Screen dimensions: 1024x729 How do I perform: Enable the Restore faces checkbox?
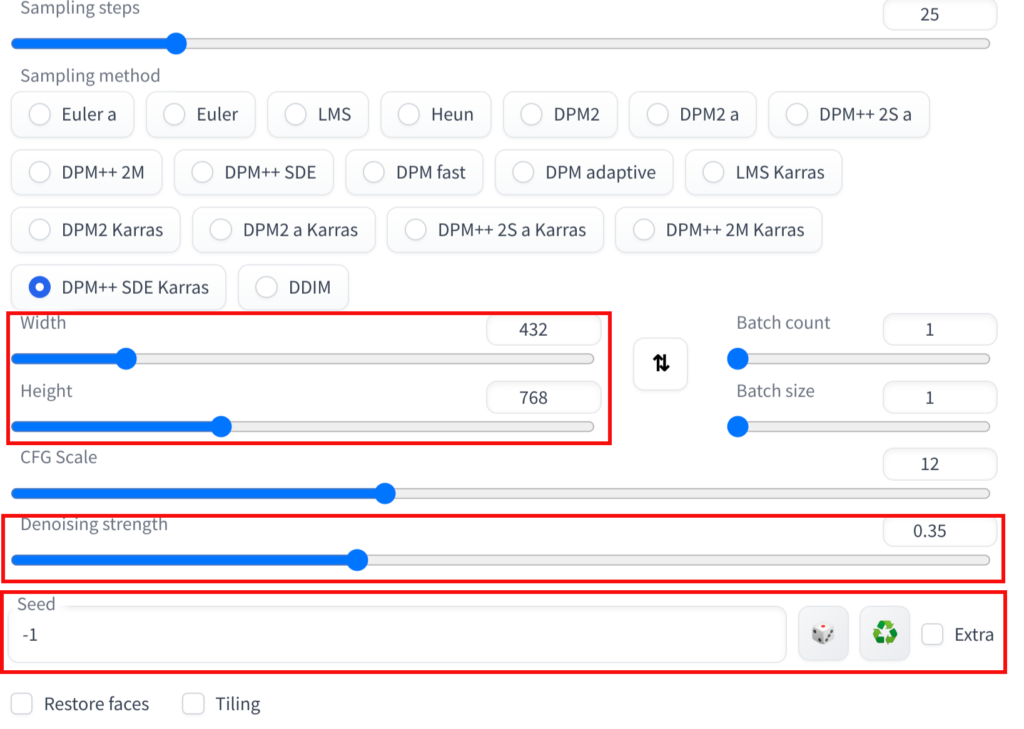[x=22, y=704]
